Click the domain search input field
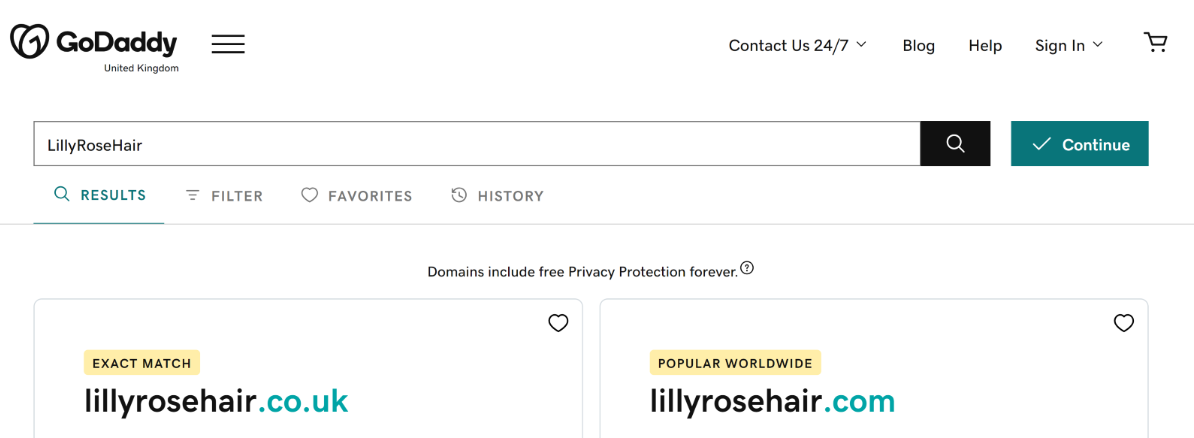 point(476,144)
